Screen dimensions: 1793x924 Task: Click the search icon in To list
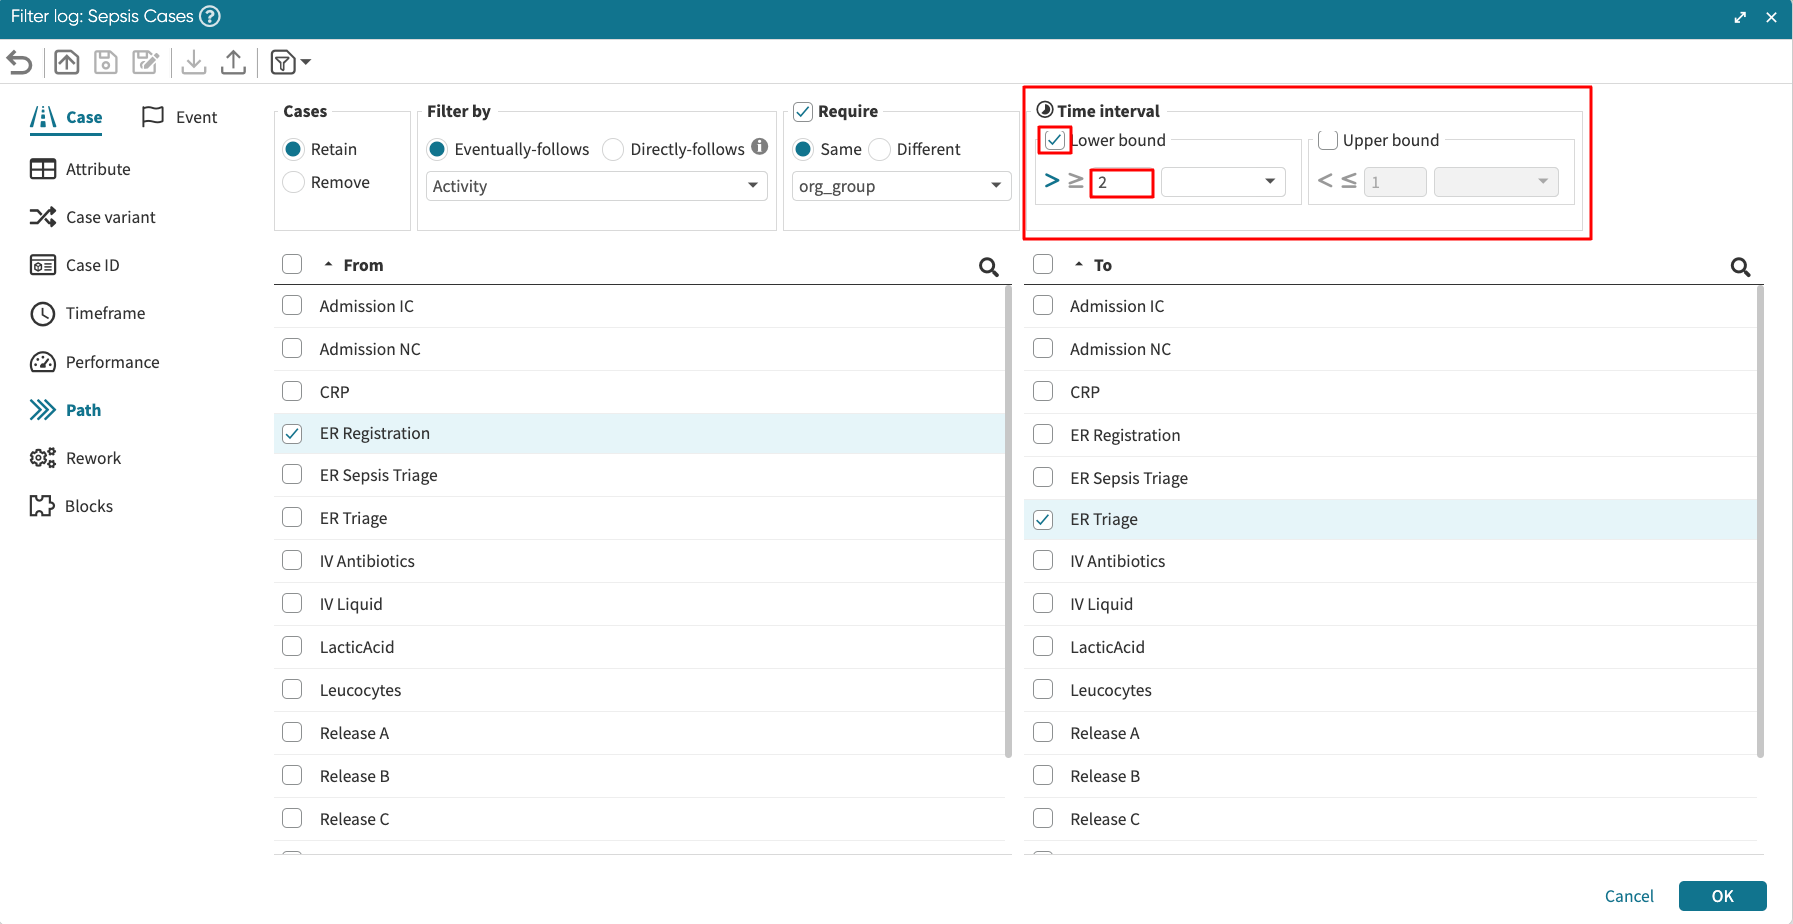pyautogui.click(x=1740, y=266)
